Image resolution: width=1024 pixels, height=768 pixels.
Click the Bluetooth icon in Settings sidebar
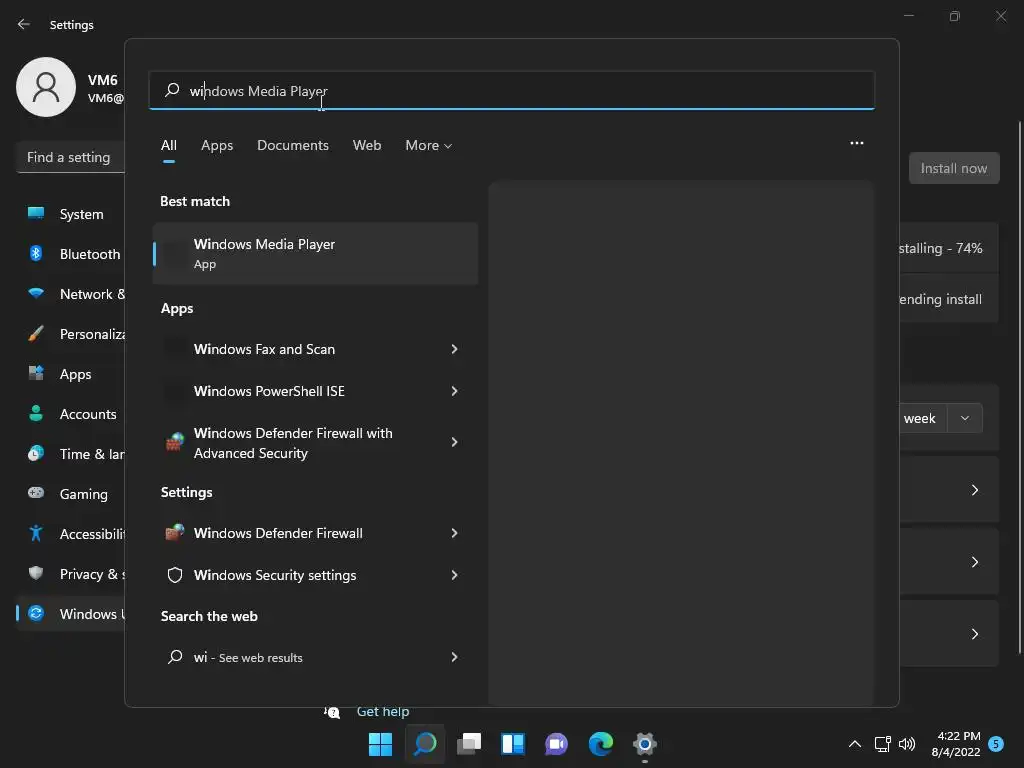pos(36,253)
